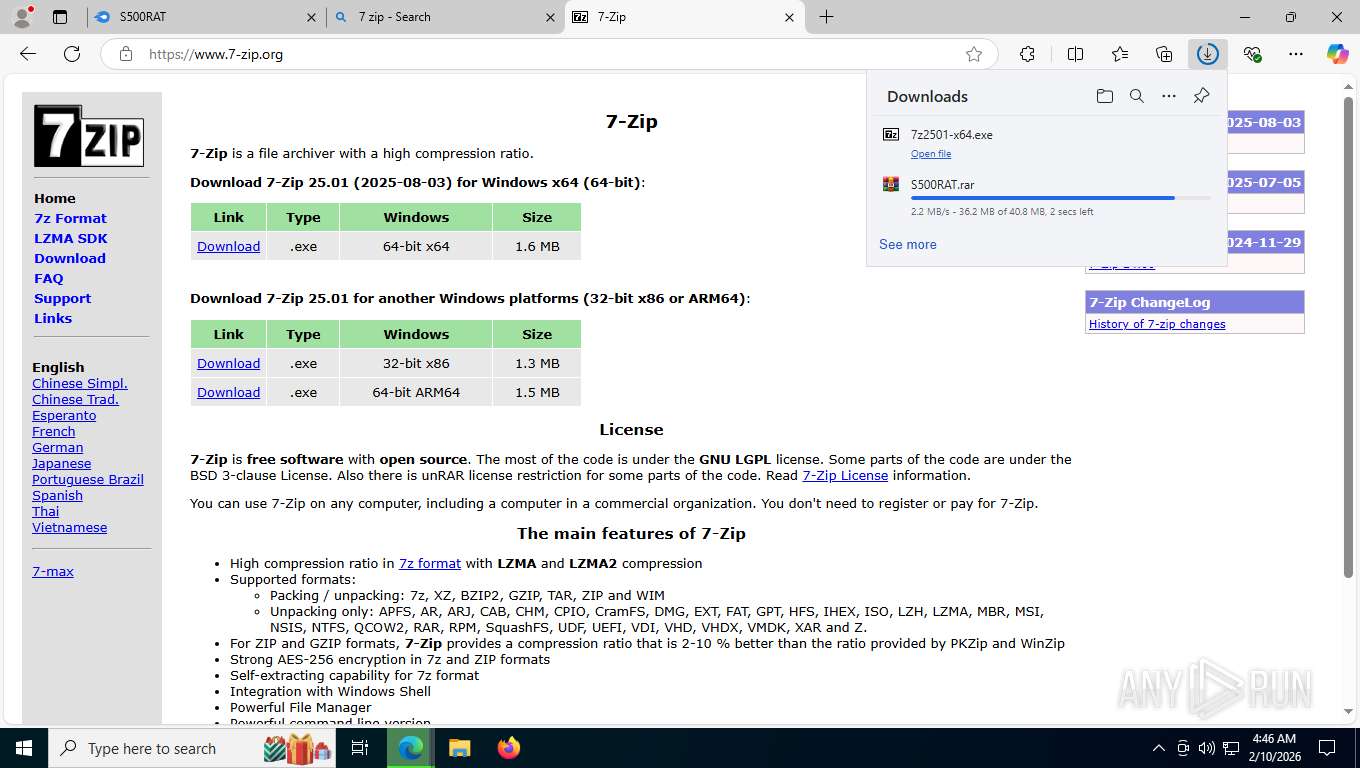The height and width of the screenshot is (768, 1360).
Task: Switch language to Japanese
Action: [61, 463]
